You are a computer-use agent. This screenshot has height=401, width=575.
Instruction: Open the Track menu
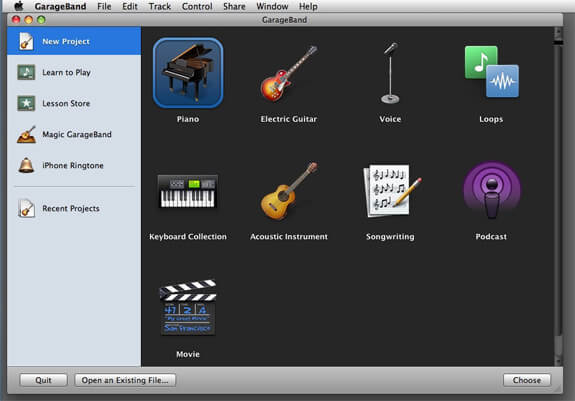pyautogui.click(x=160, y=6)
